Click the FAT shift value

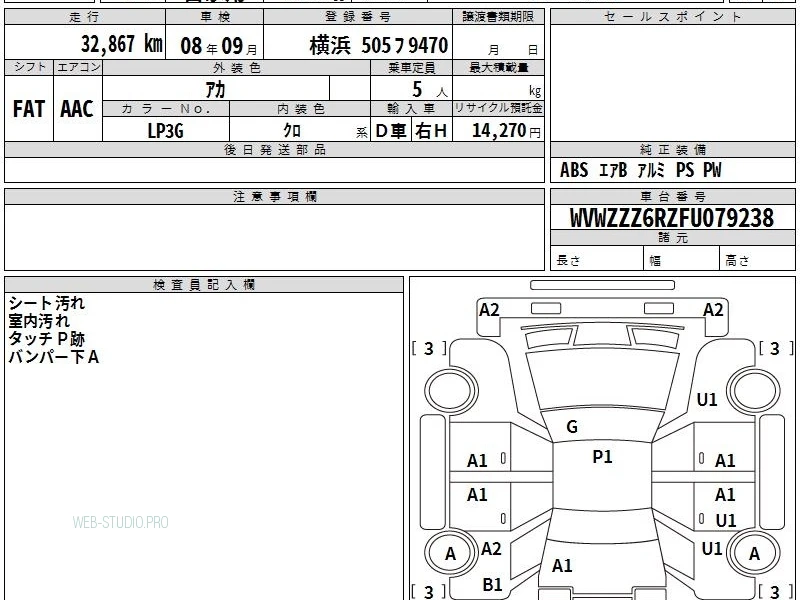29,109
